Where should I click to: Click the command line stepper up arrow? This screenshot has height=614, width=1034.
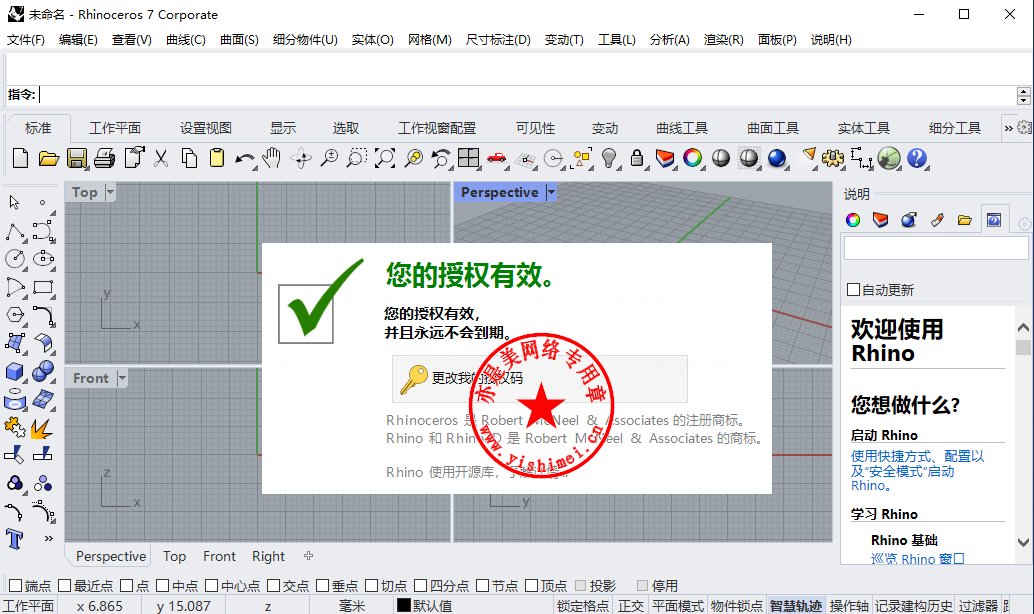pyautogui.click(x=1023, y=92)
